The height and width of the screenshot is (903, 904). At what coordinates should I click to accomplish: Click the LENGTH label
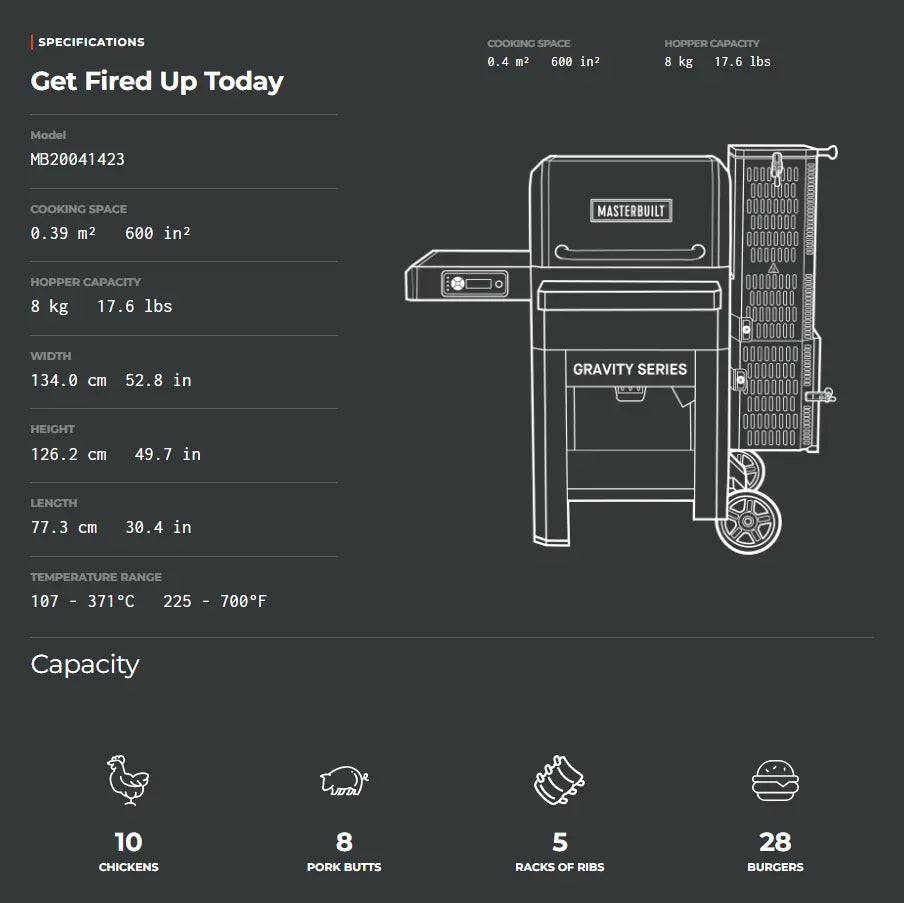point(54,503)
